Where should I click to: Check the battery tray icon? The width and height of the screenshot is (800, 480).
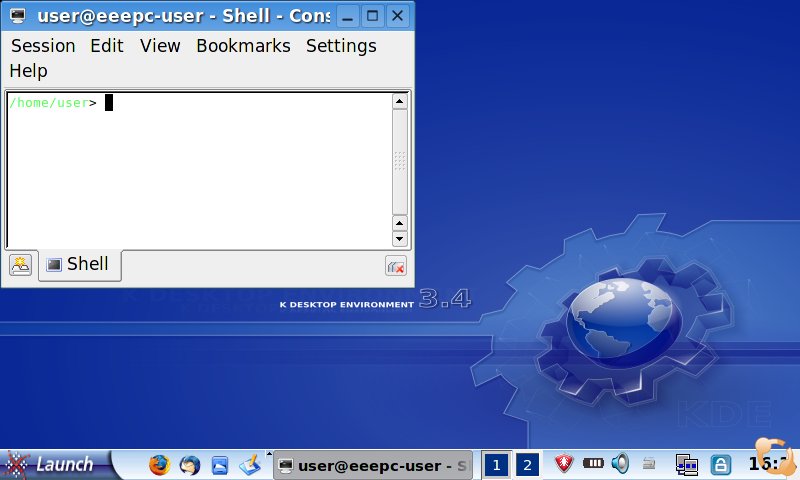click(x=593, y=463)
